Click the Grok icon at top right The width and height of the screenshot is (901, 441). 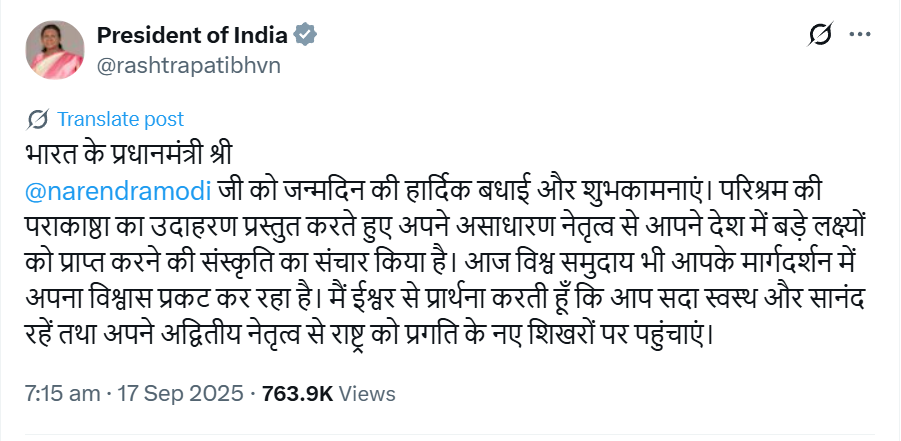coord(819,35)
